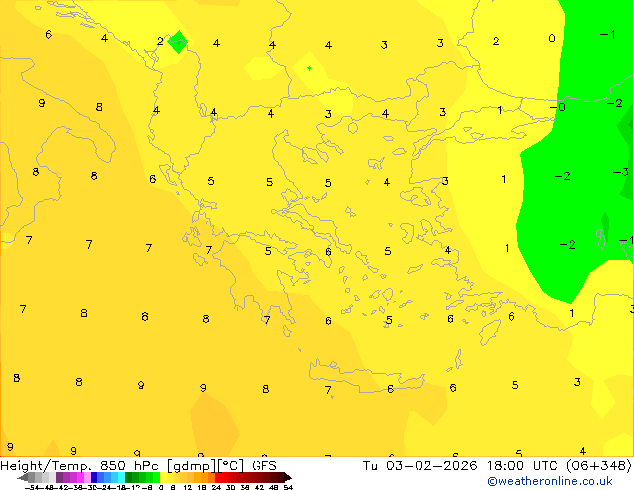Click the -54 label on the legend
Image resolution: width=634 pixels, height=490 pixels.
[x=33, y=487]
